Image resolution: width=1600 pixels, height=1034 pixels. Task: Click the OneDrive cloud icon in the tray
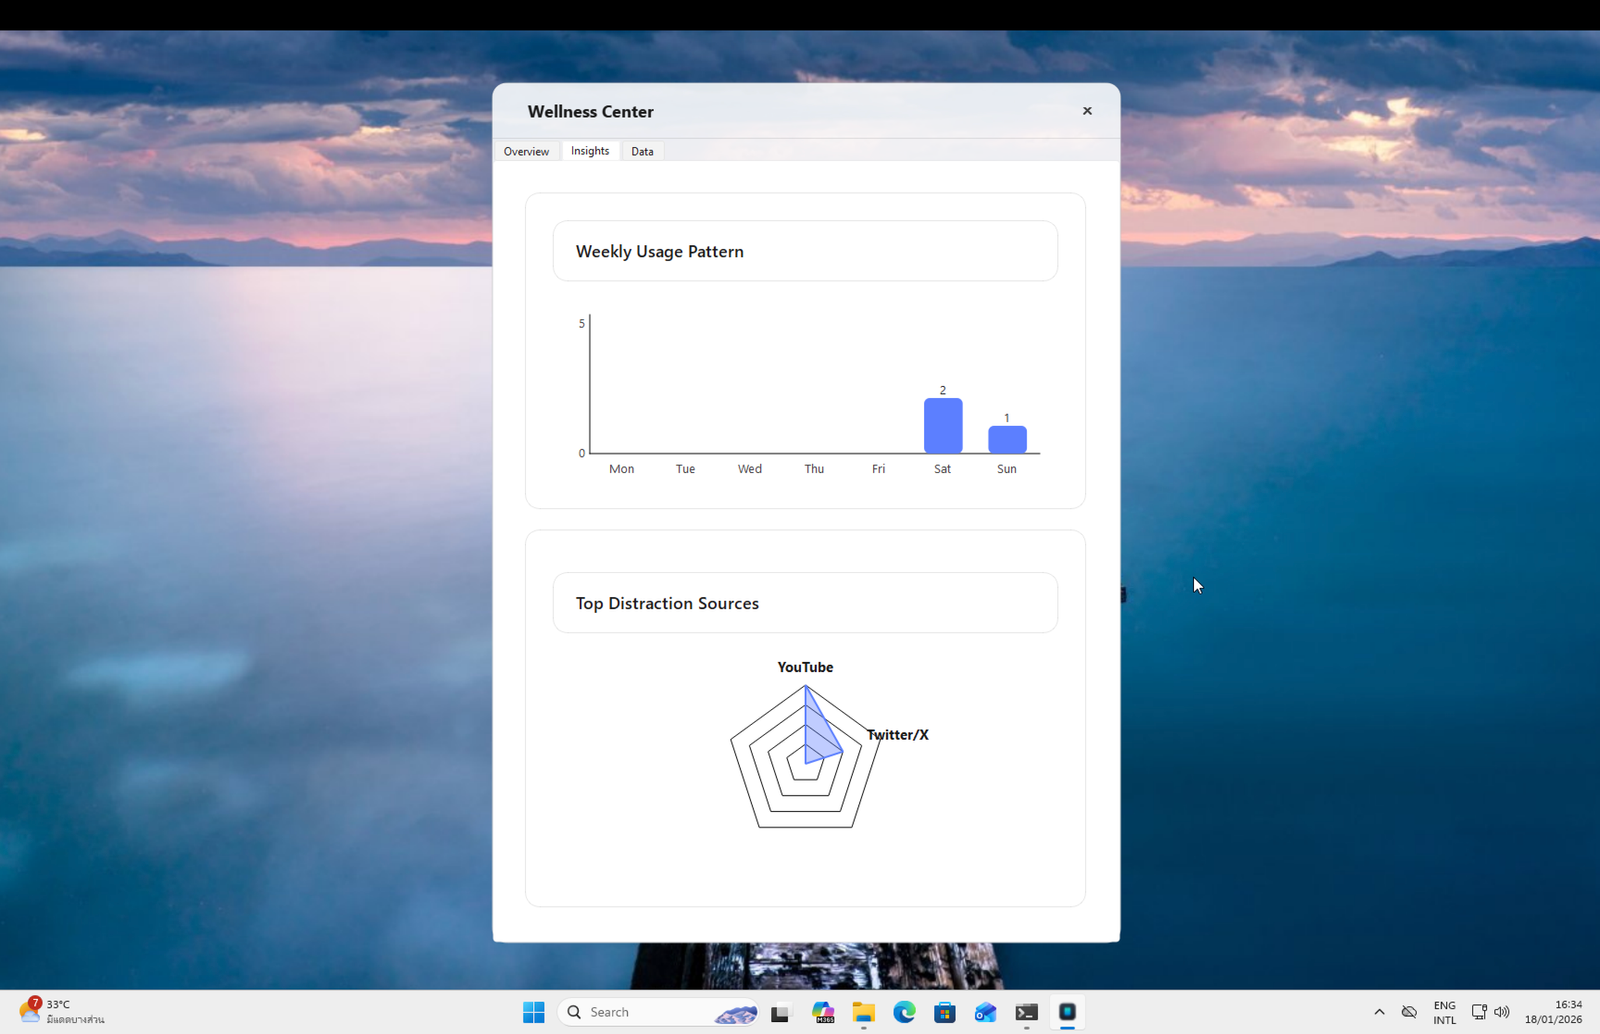(x=1409, y=1012)
